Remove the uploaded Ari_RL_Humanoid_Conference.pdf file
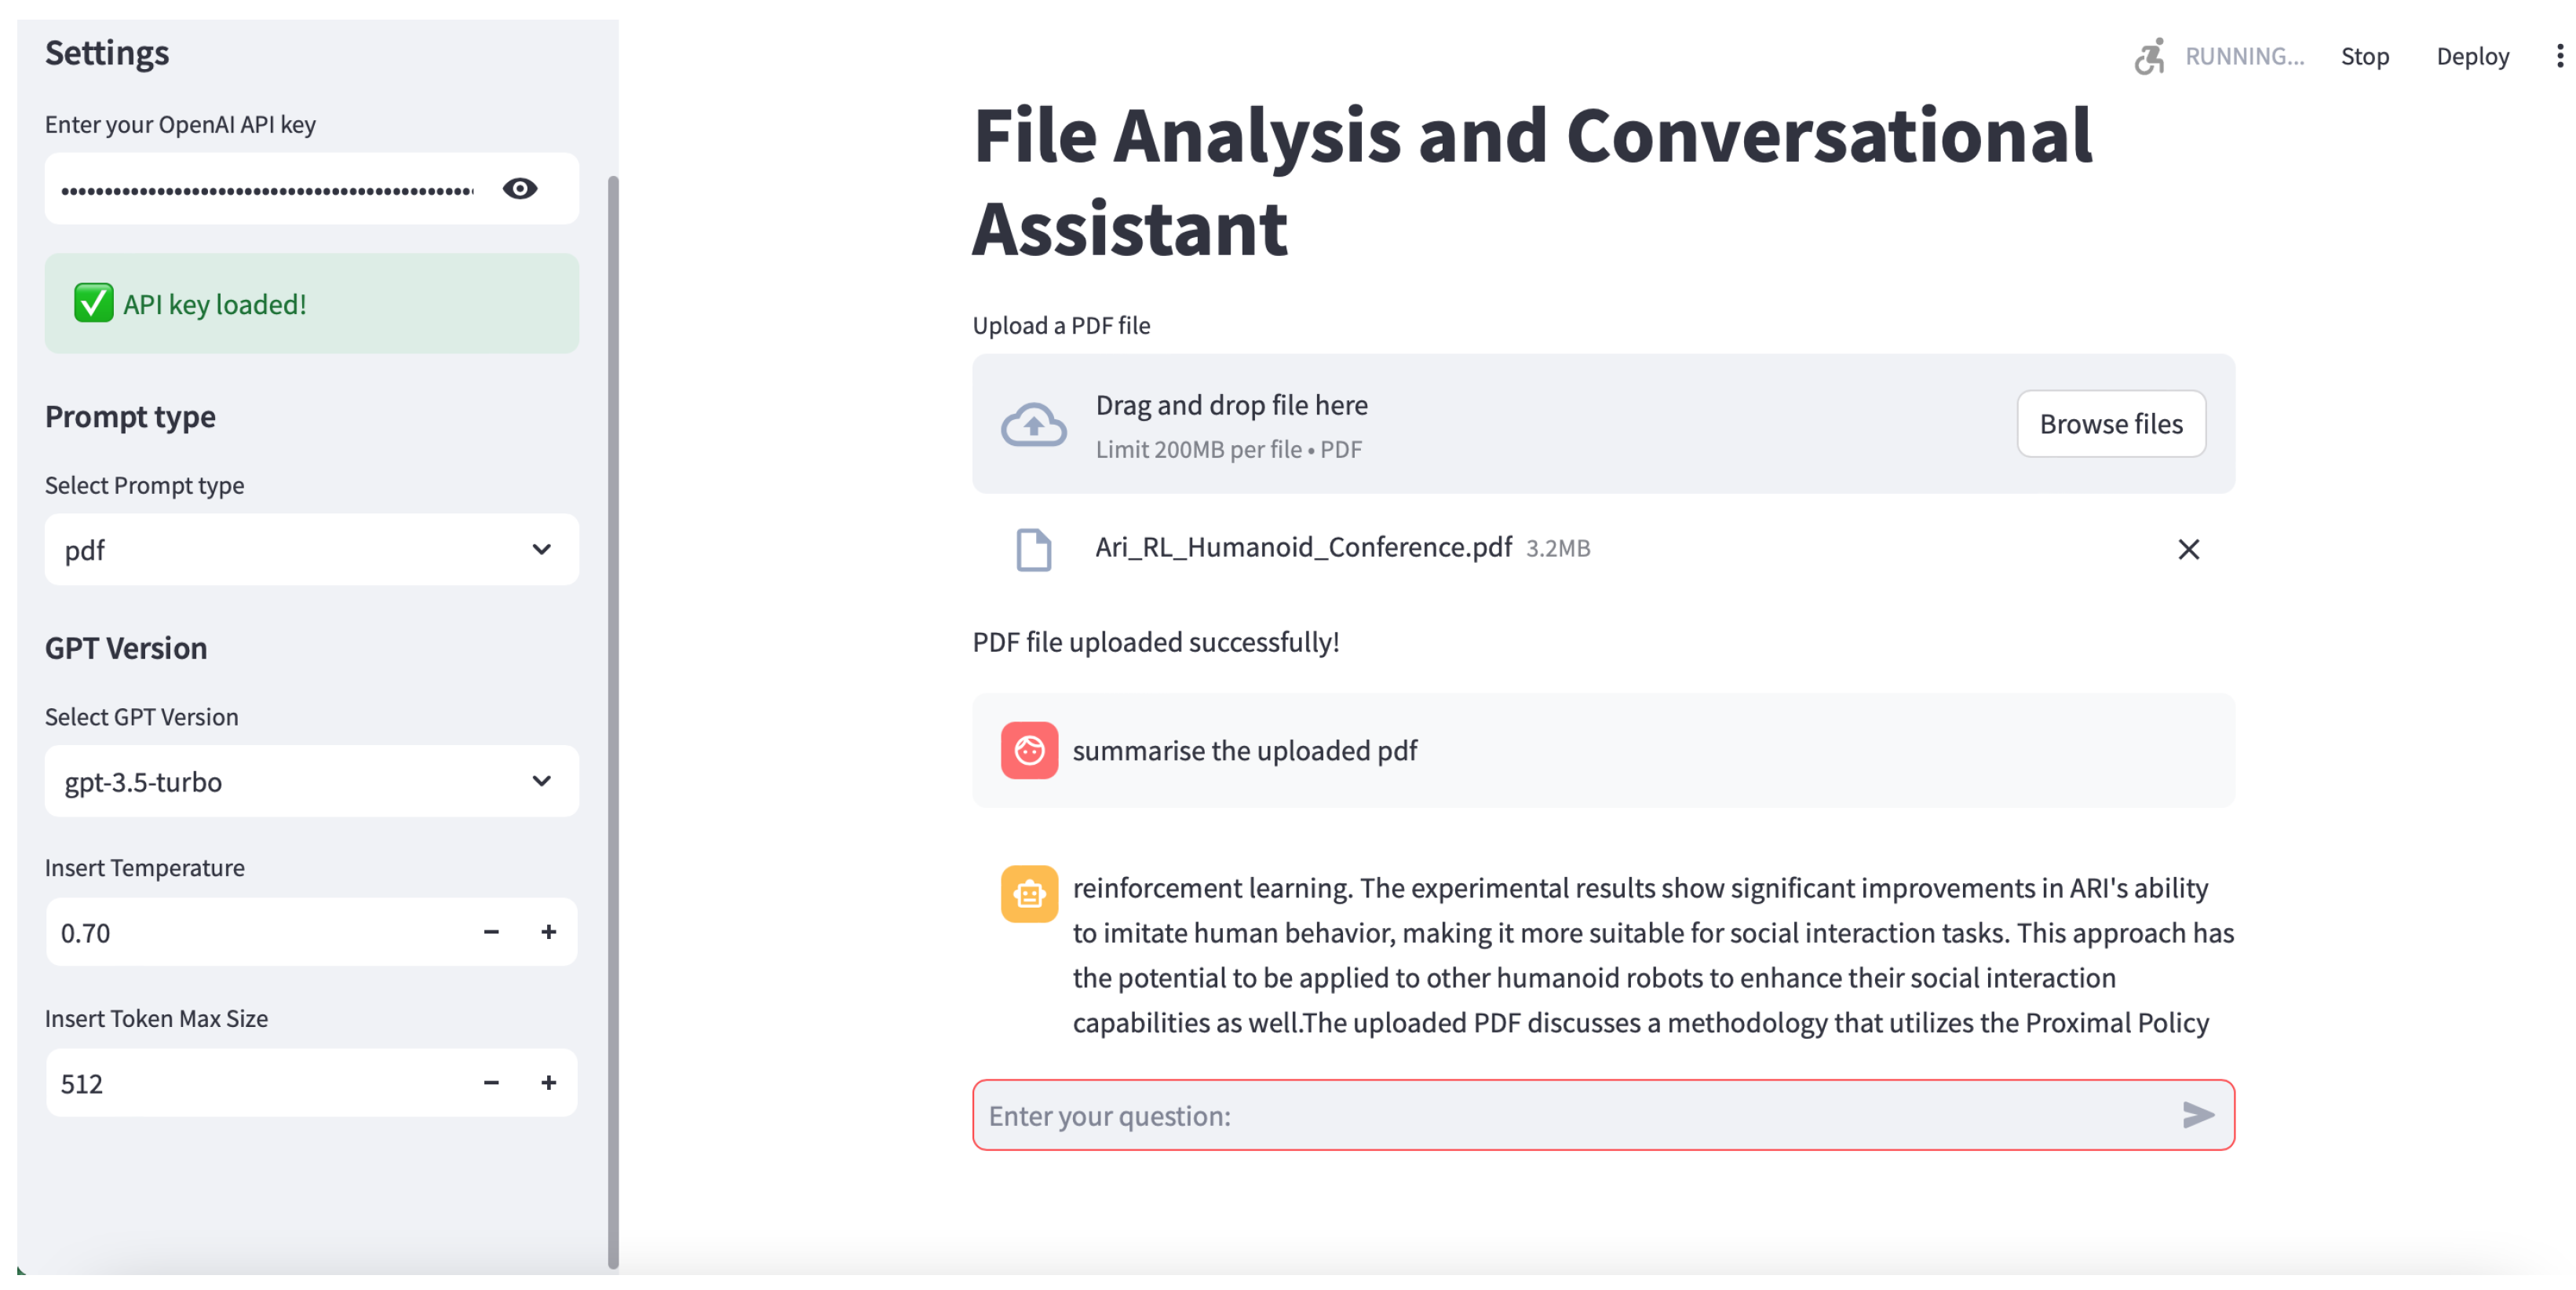The image size is (2576, 1290). [2188, 549]
